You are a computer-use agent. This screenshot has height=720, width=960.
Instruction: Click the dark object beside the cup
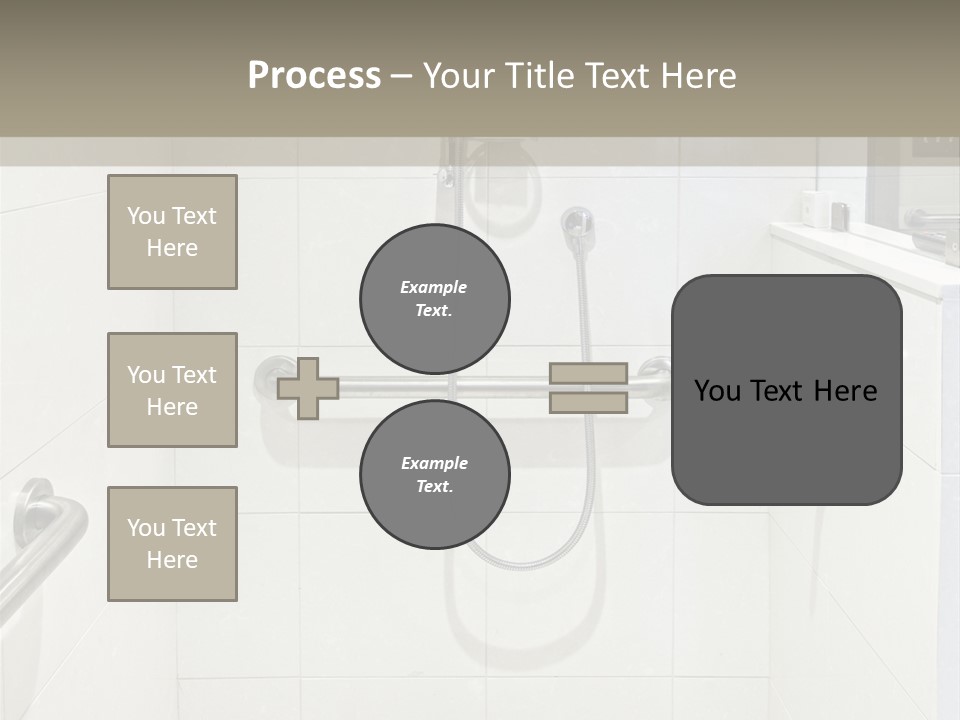[x=840, y=214]
